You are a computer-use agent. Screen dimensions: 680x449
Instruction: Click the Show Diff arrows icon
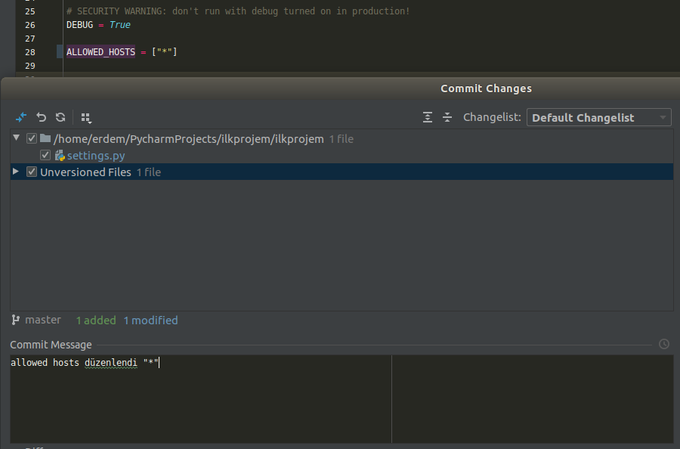pyautogui.click(x=21, y=117)
